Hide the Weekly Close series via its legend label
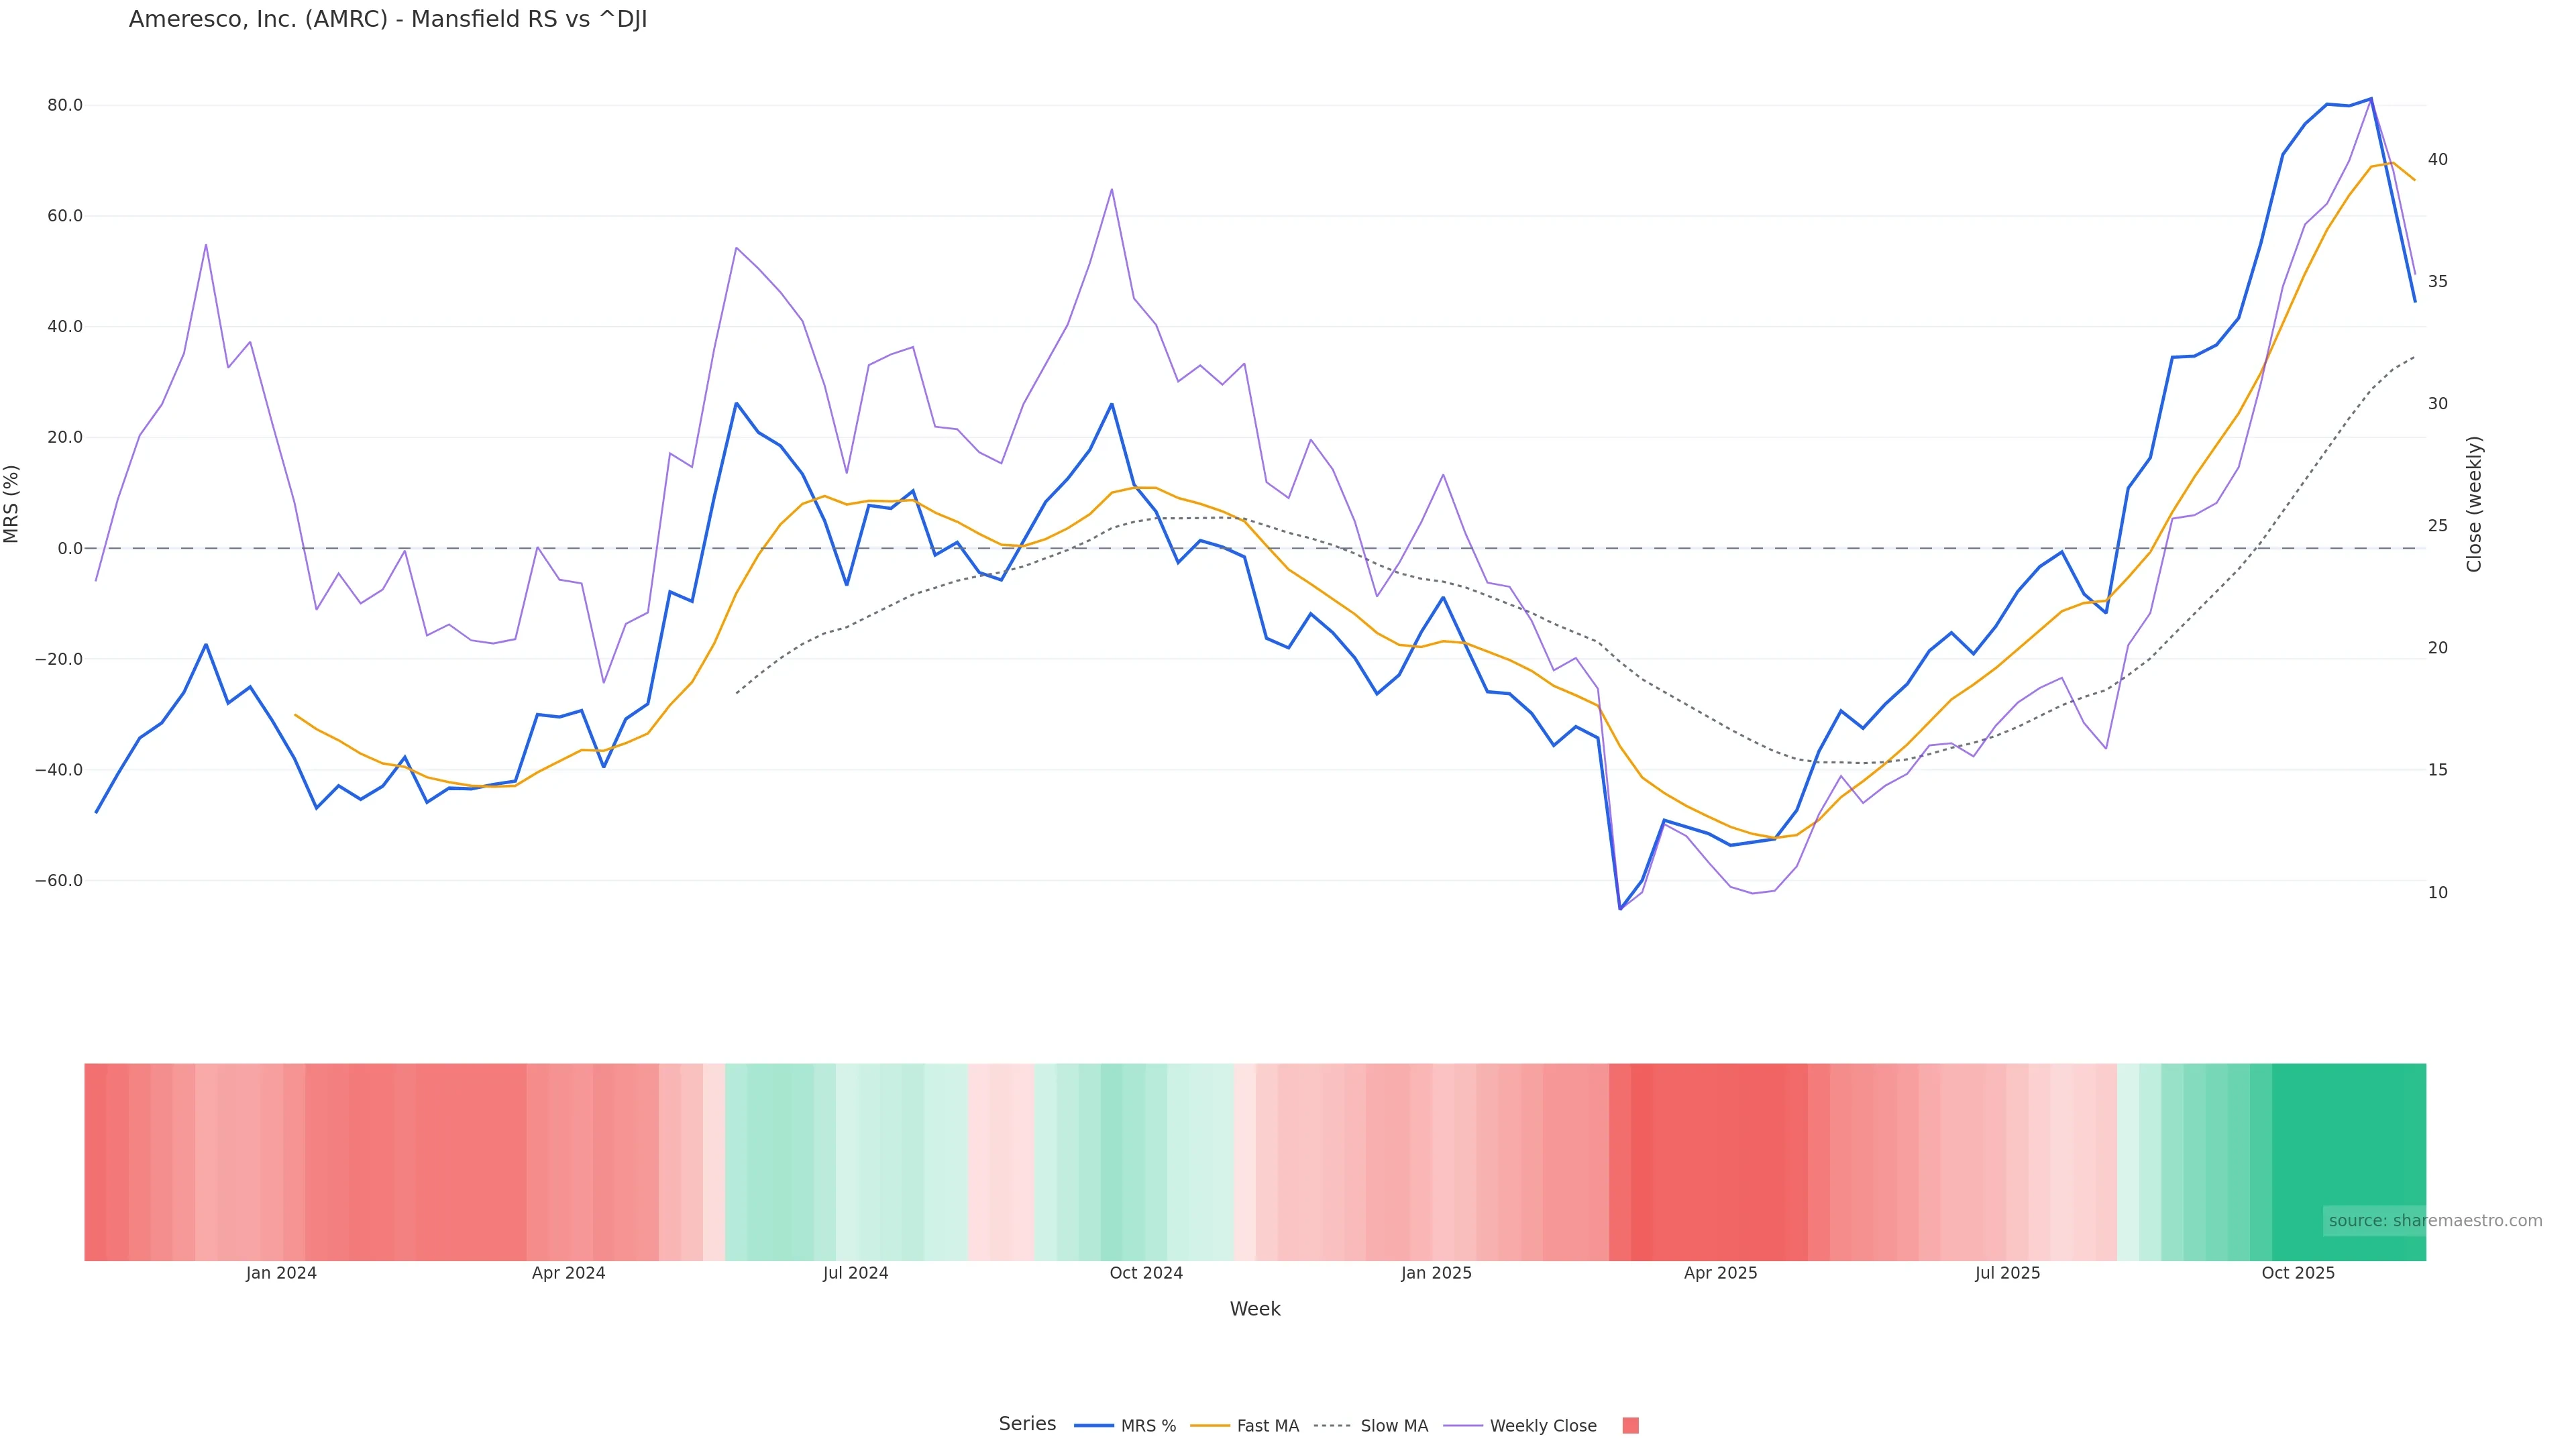Screen dimensions: 2576x1449 (1542, 1426)
